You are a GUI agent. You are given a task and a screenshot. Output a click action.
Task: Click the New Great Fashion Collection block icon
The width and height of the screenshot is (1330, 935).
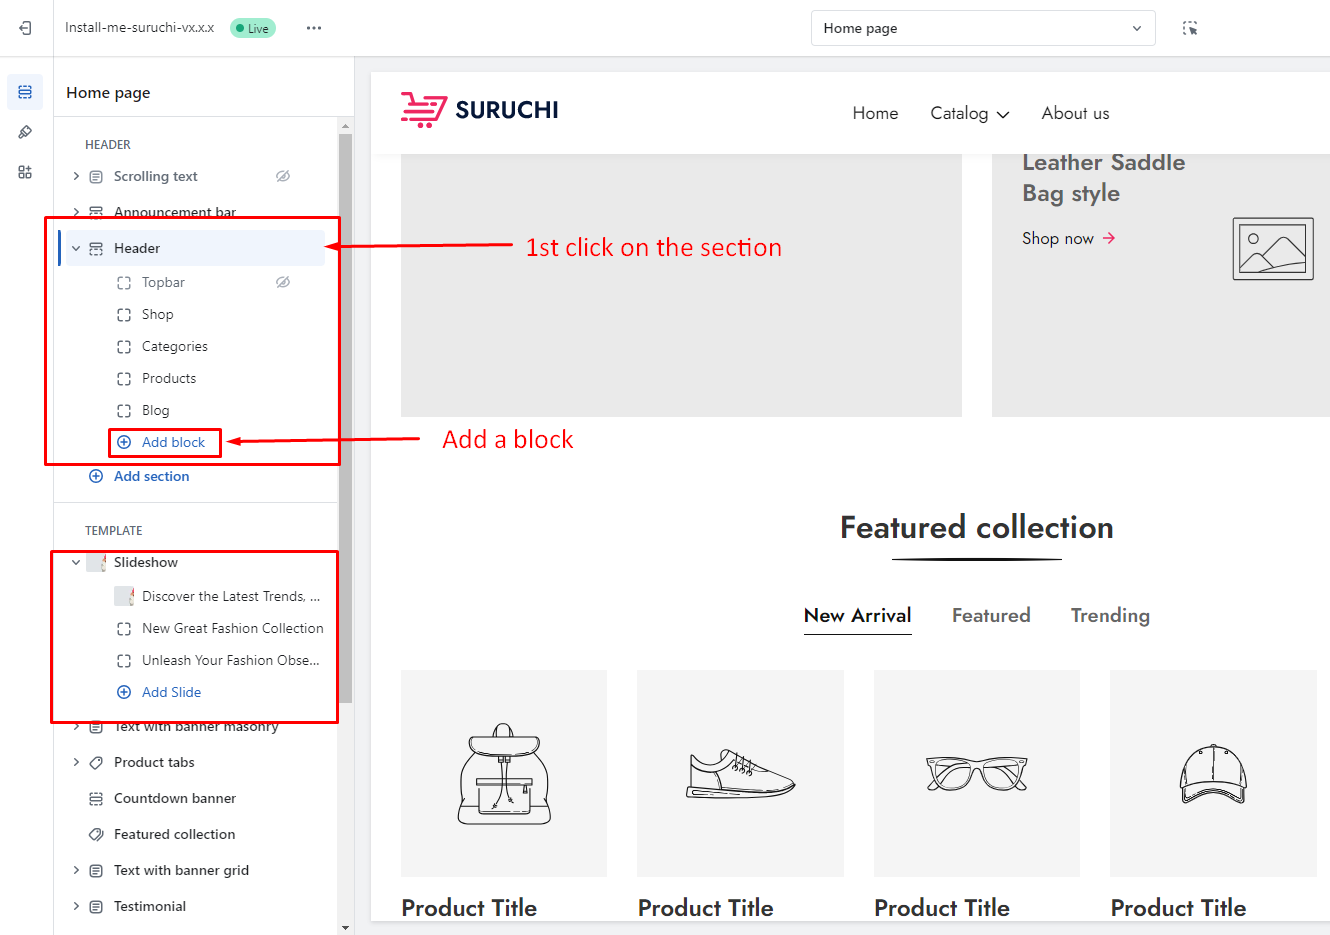124,629
